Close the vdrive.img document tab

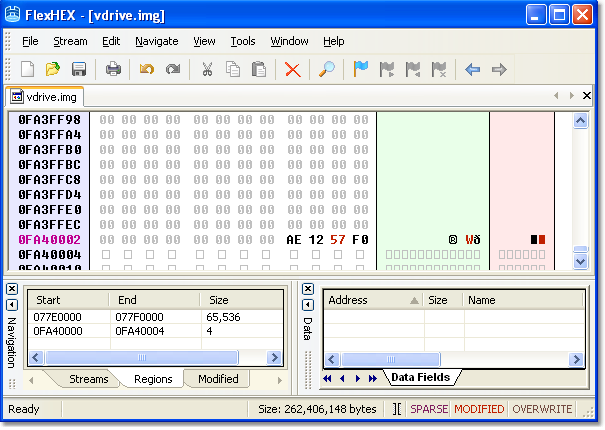[x=586, y=95]
